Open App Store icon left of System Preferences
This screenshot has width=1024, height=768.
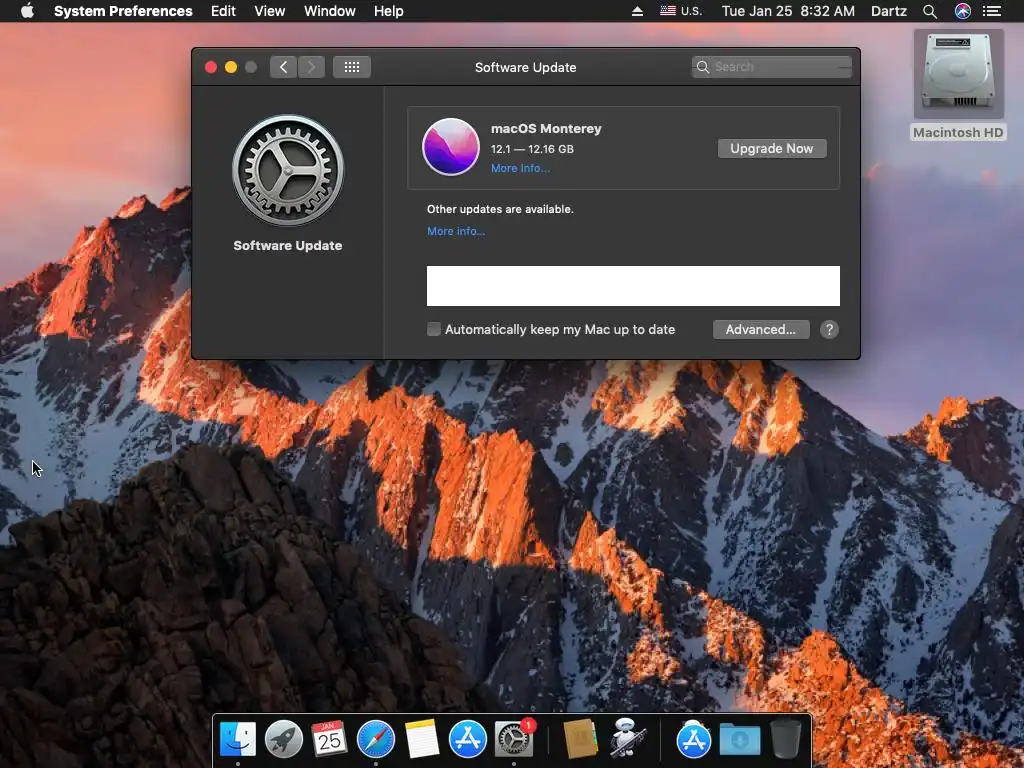[468, 739]
